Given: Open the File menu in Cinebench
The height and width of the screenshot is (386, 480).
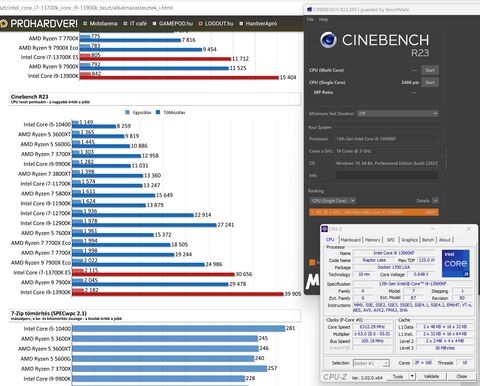Looking at the screenshot, I should [310, 19].
